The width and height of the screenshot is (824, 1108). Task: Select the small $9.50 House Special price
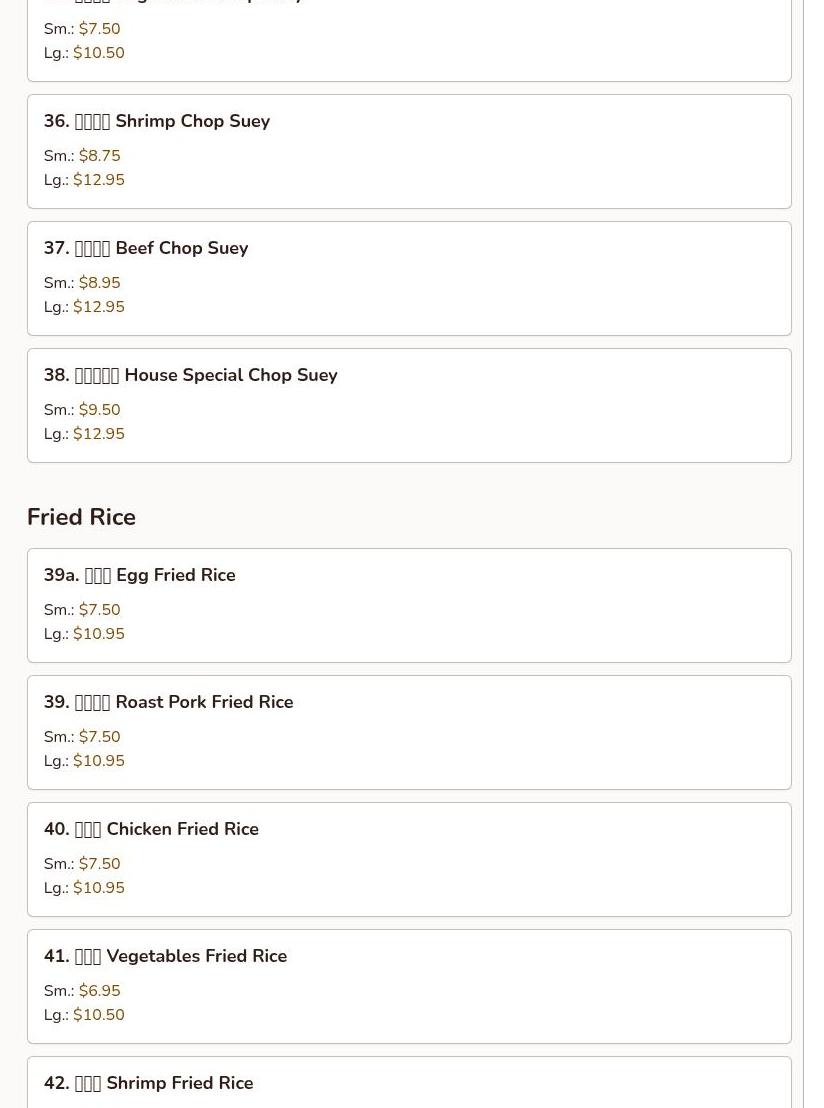99,410
